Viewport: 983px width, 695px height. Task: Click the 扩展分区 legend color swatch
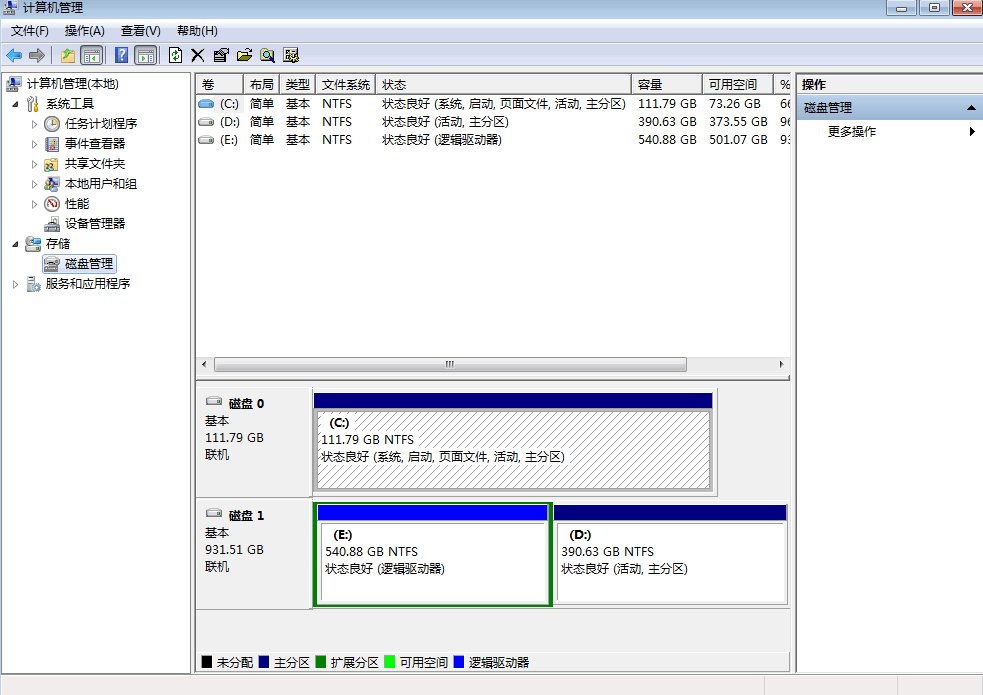[320, 662]
